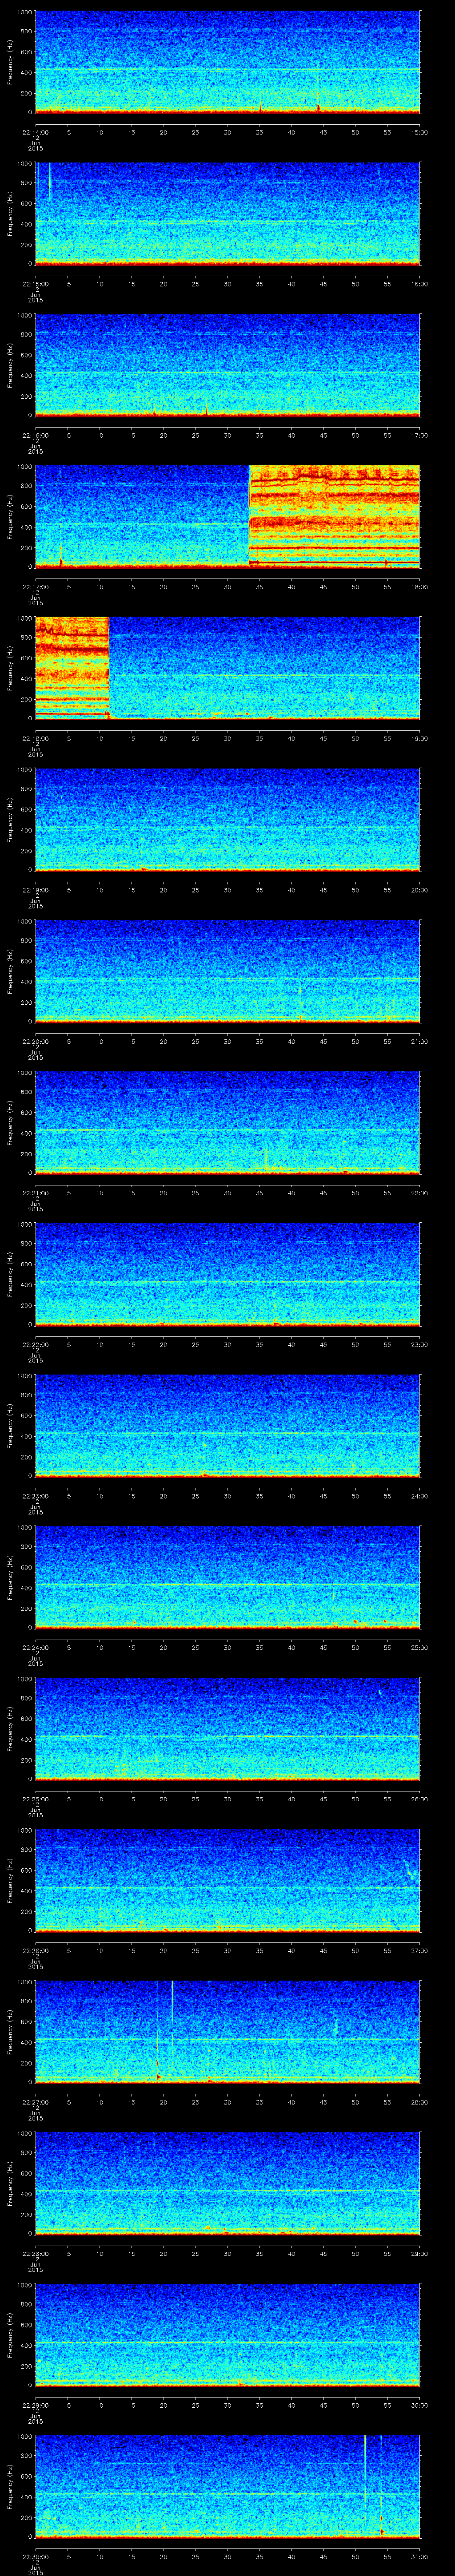Select the loud broadband noise block in the 22:17:00 spectrogram
The height and width of the screenshot is (2576, 455).
point(334,517)
